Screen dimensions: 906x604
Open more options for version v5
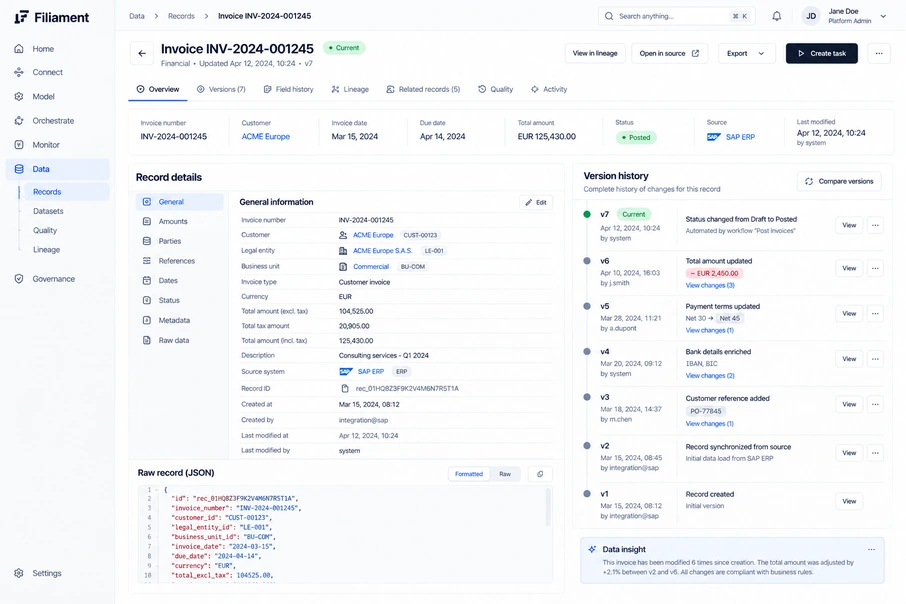coord(875,313)
